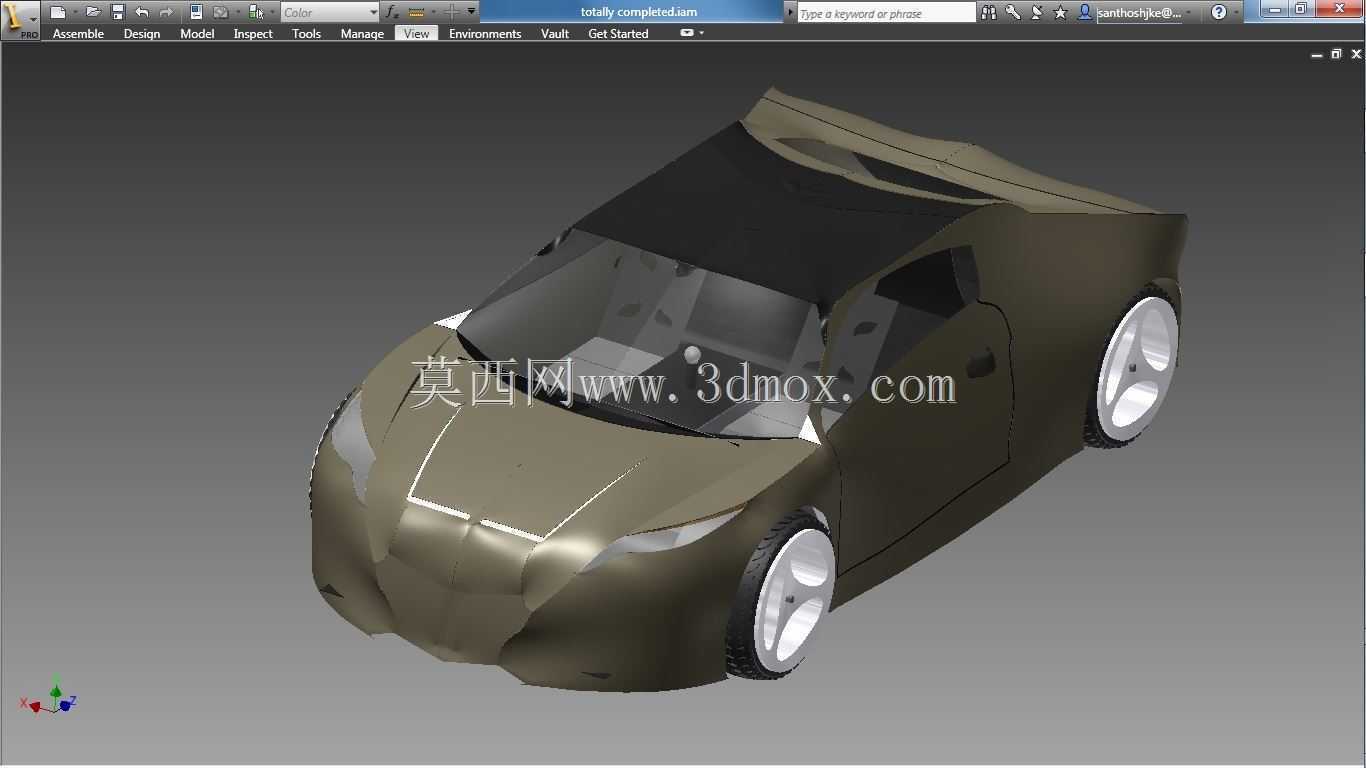Click the active View ribbon tab
The height and width of the screenshot is (768, 1366).
tap(417, 33)
